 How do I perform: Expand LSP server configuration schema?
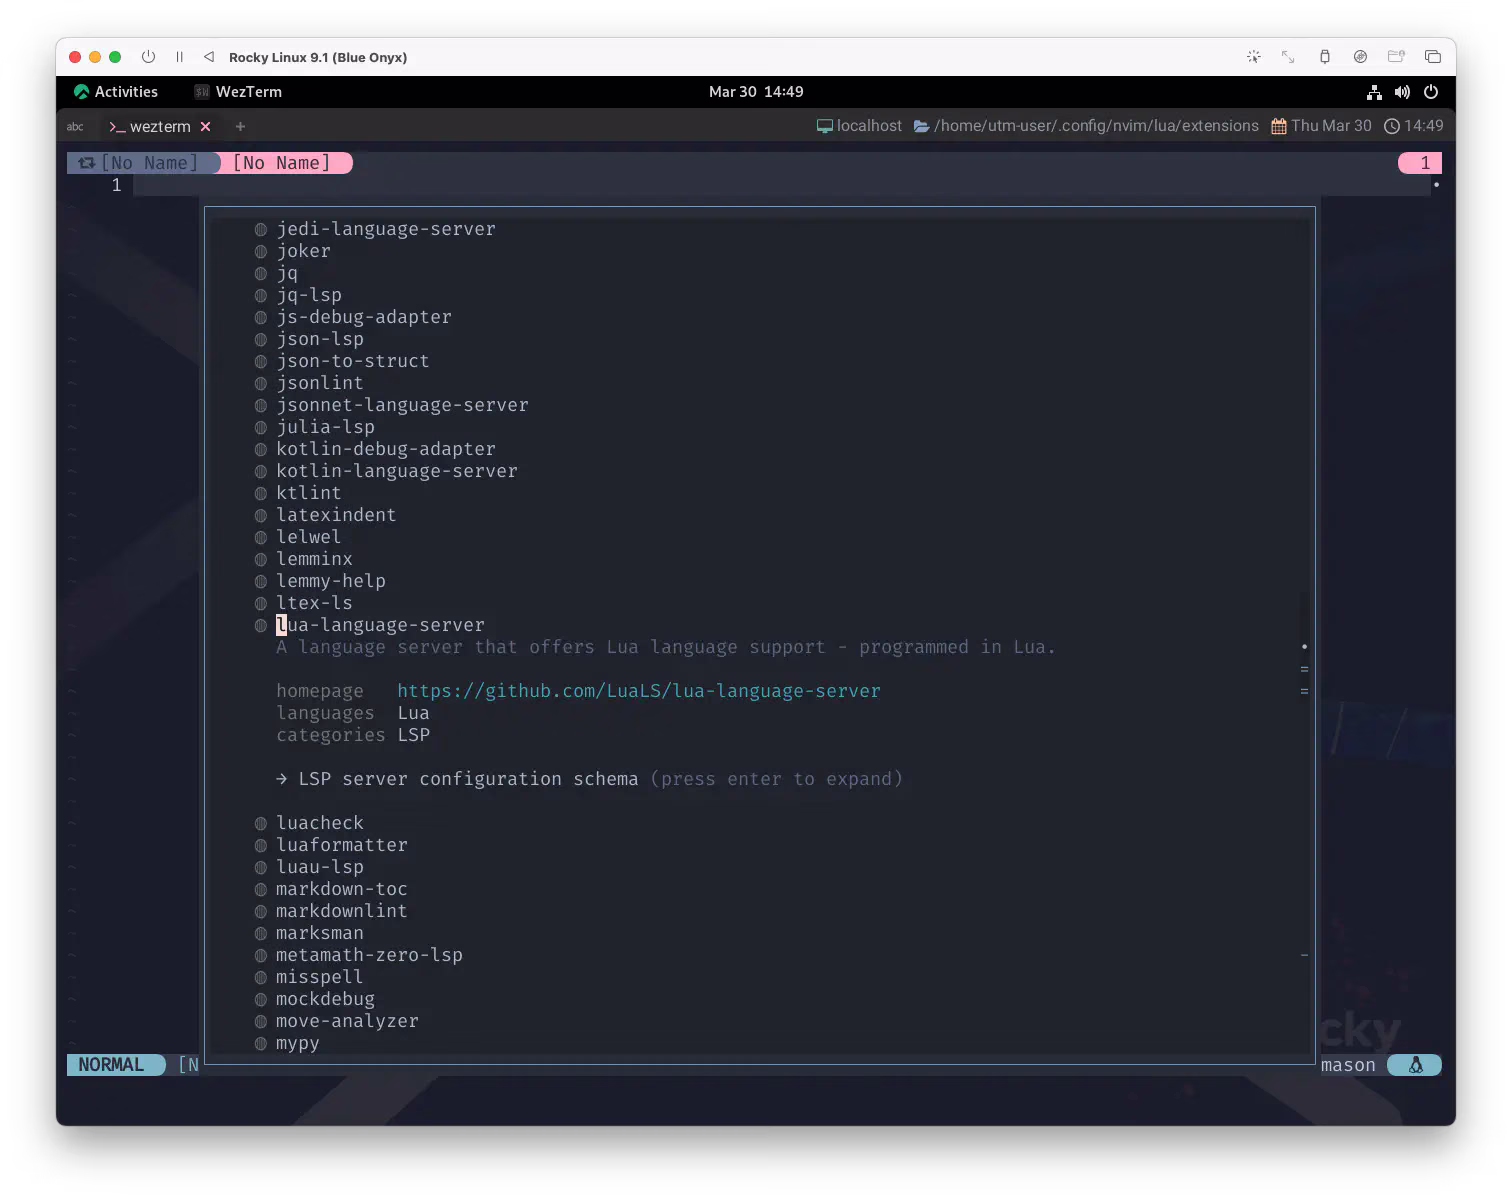(x=589, y=779)
